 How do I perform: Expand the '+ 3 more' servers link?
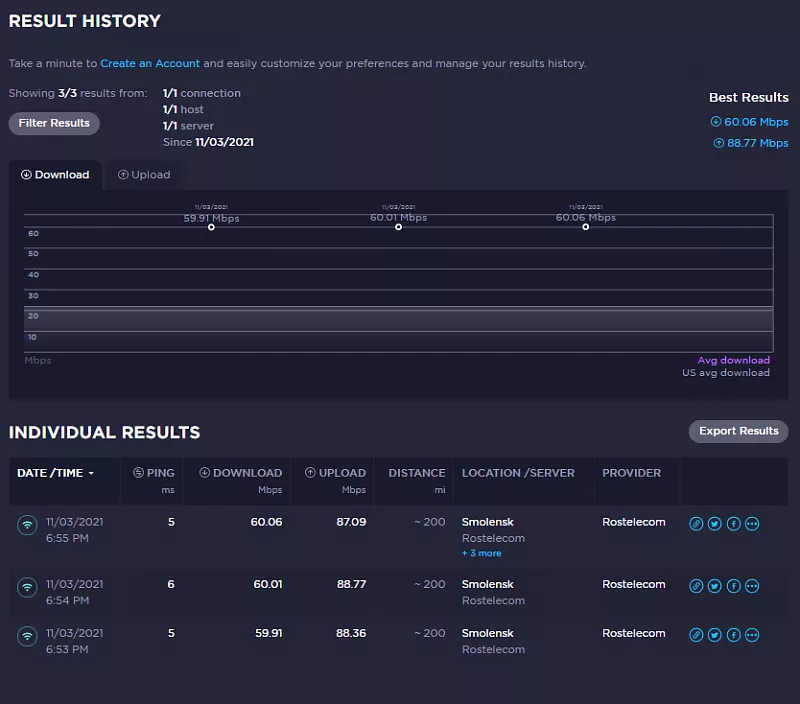click(481, 553)
